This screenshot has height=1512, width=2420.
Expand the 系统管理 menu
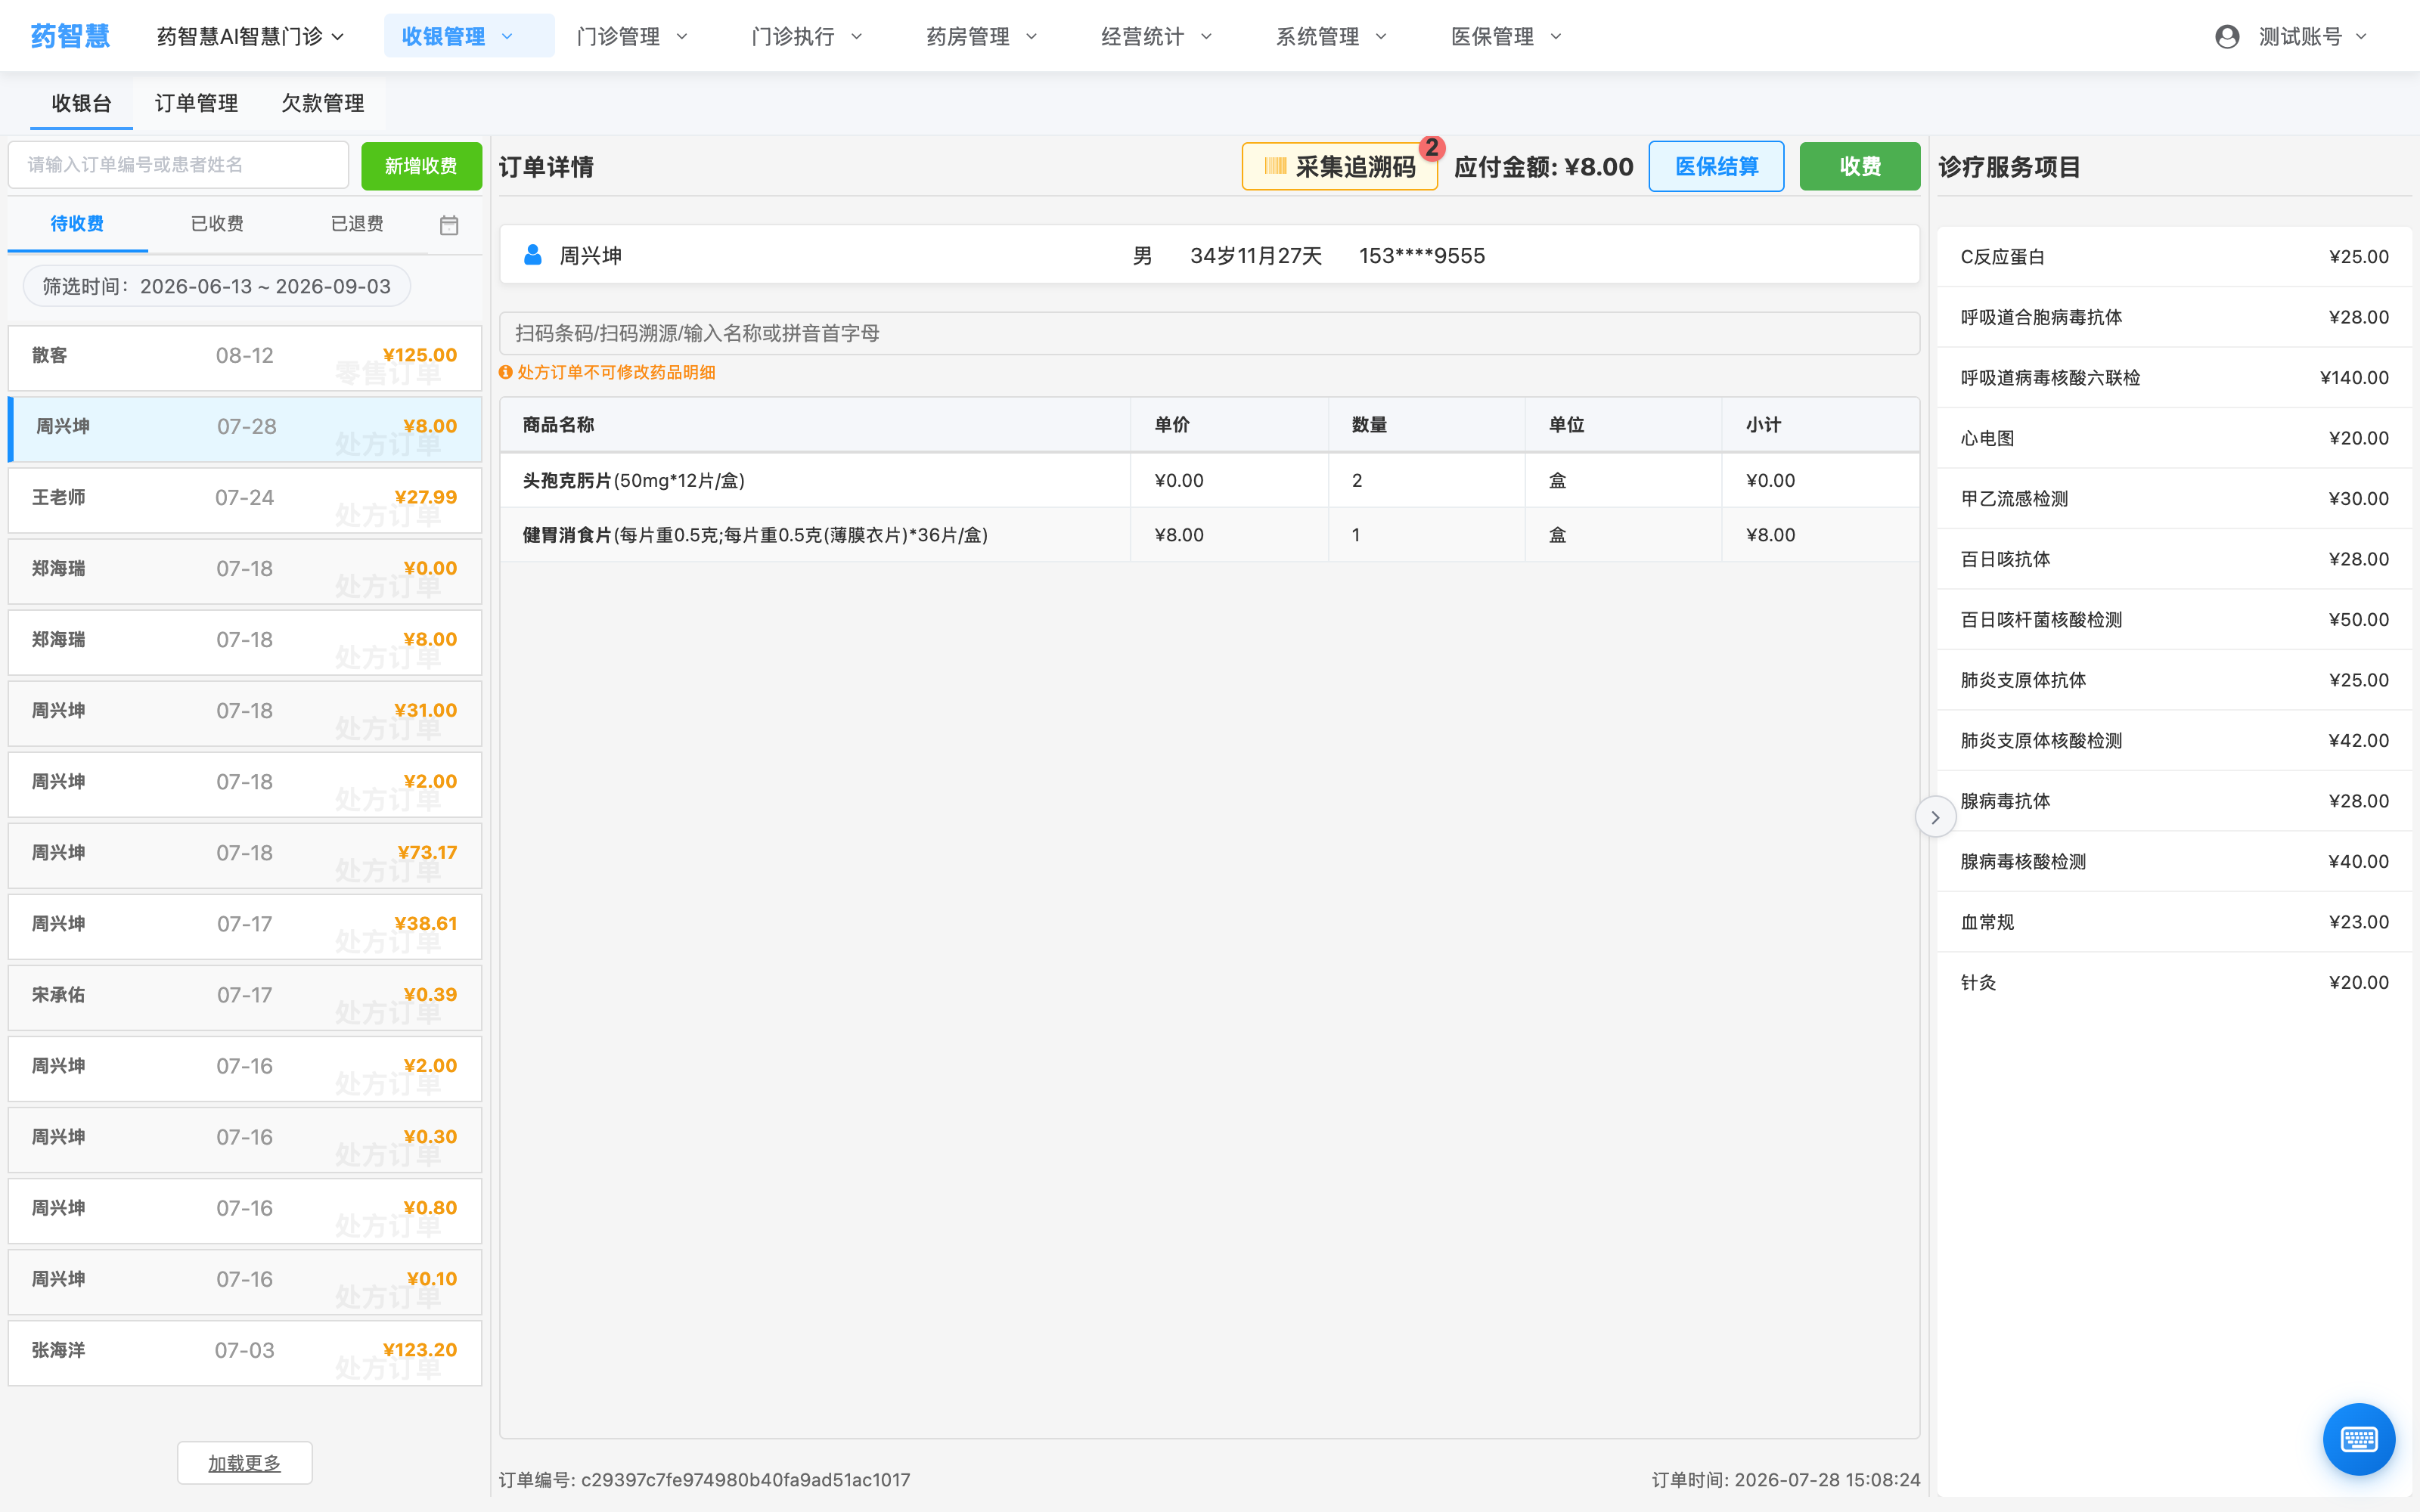pos(1331,37)
